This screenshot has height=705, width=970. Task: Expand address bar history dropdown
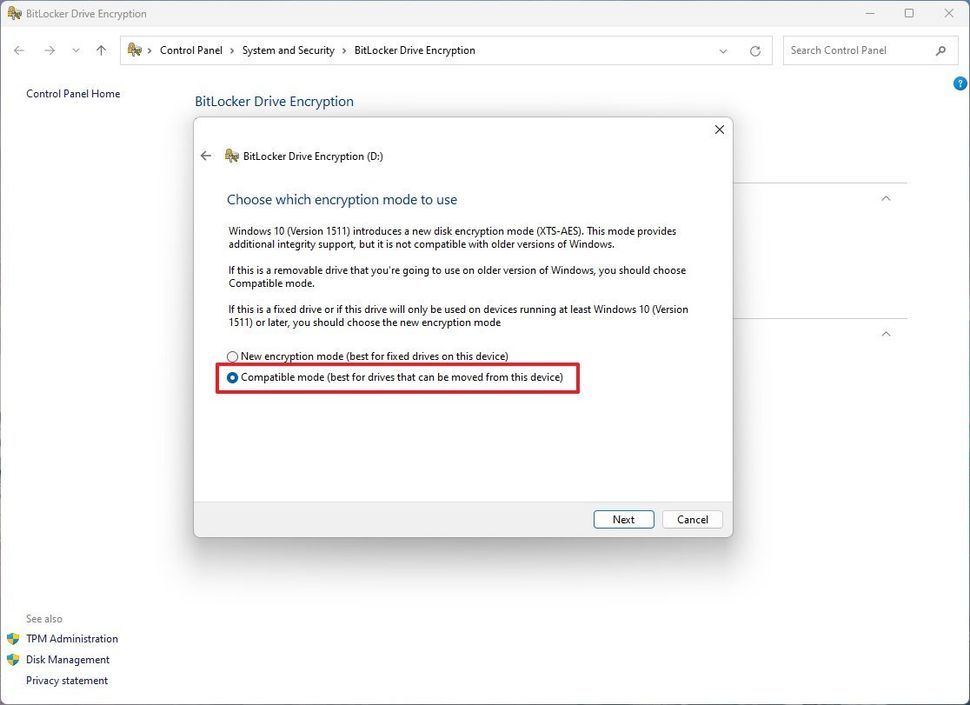[x=723, y=51]
